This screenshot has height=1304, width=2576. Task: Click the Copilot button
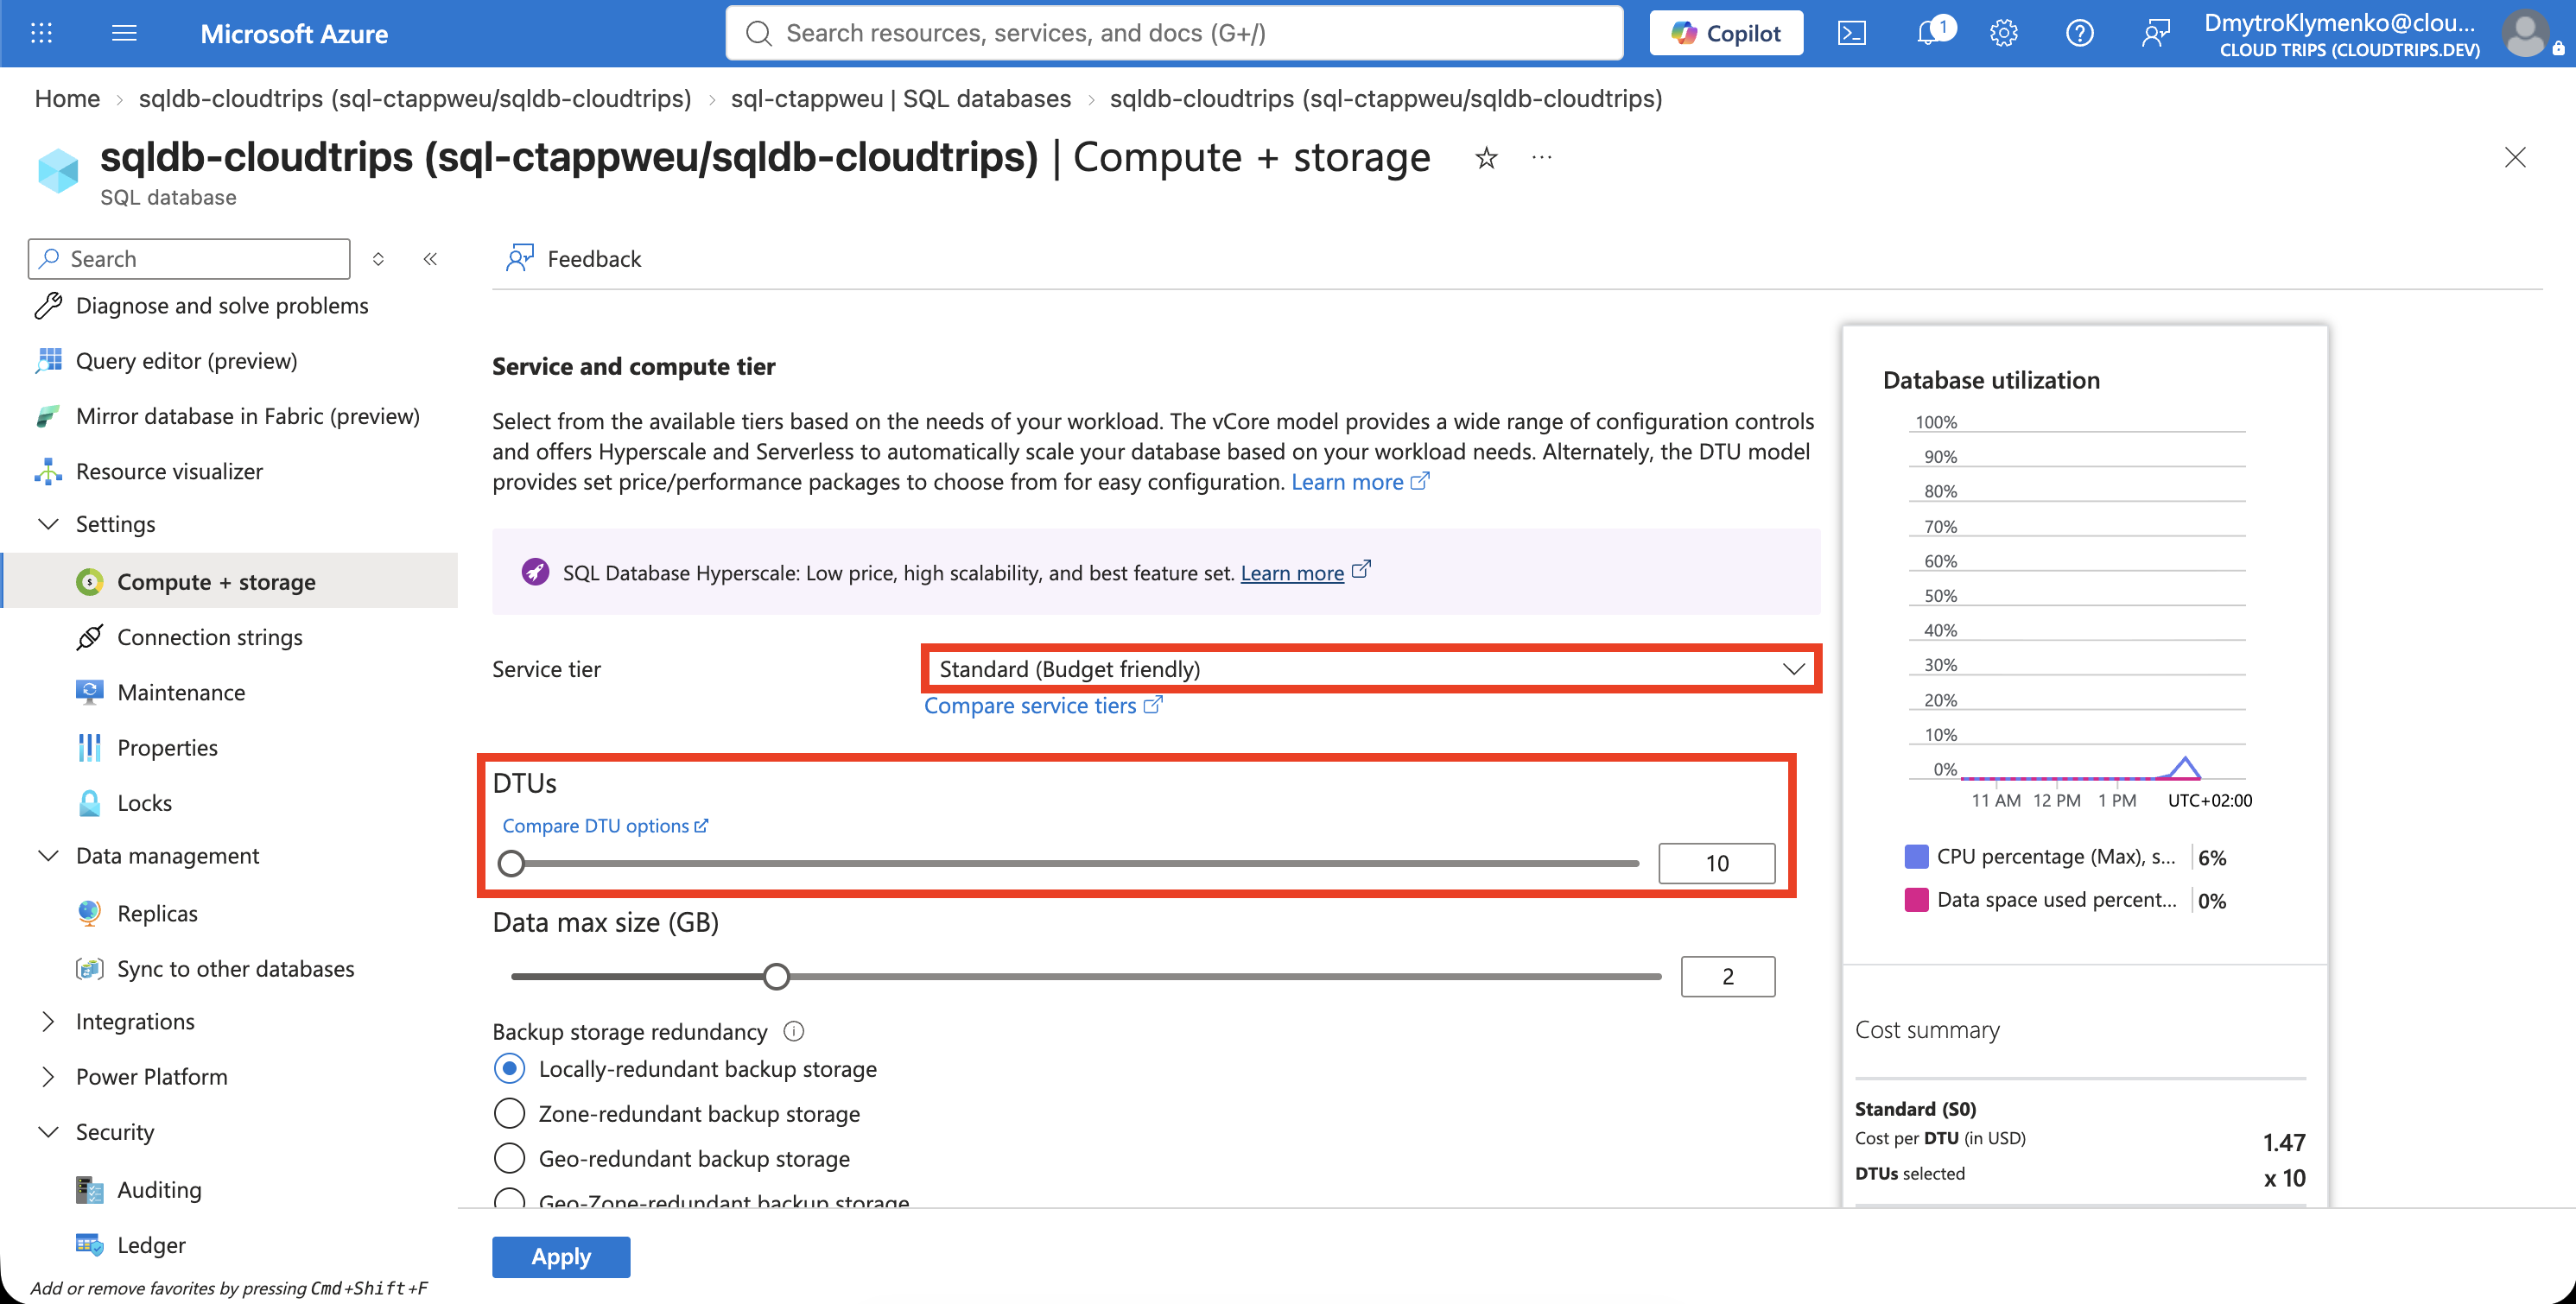coord(1726,33)
